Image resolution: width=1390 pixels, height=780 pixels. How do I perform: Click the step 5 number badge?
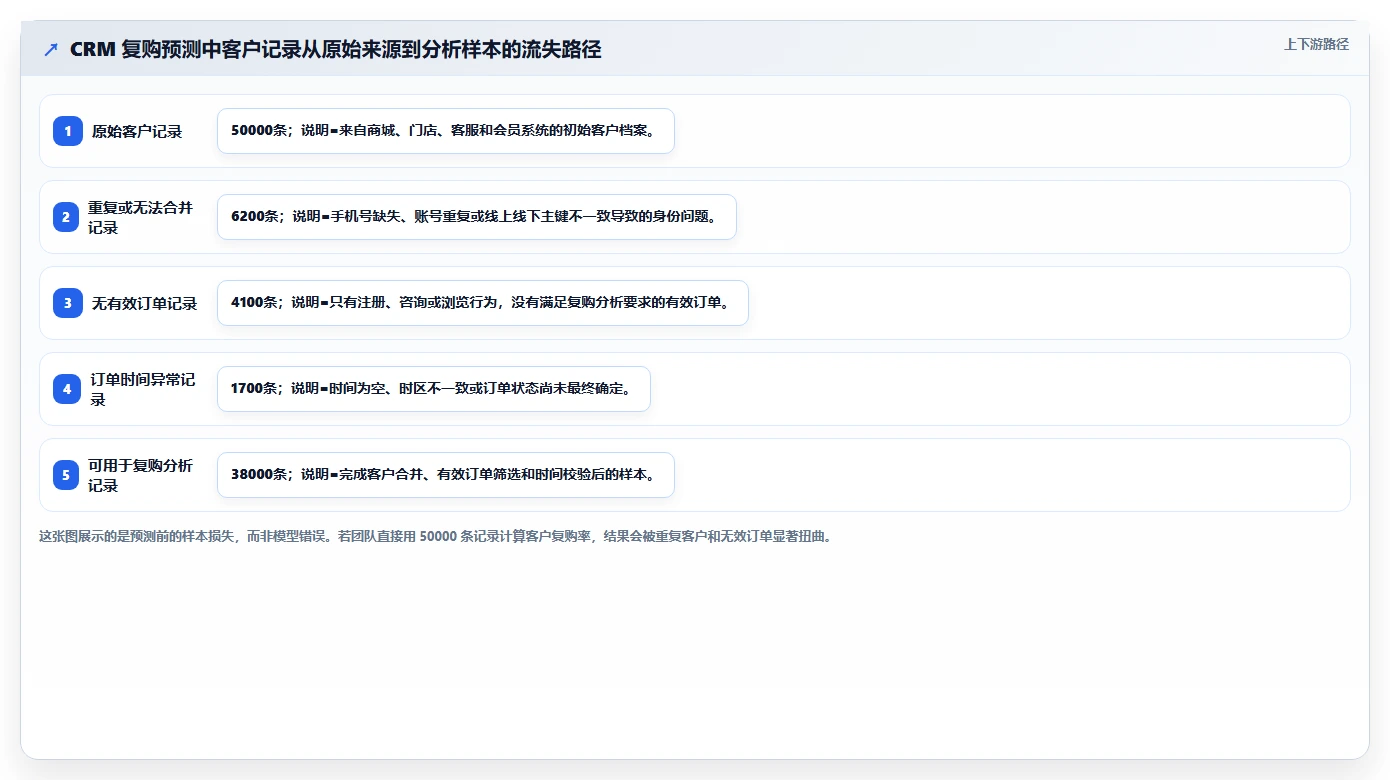click(67, 475)
